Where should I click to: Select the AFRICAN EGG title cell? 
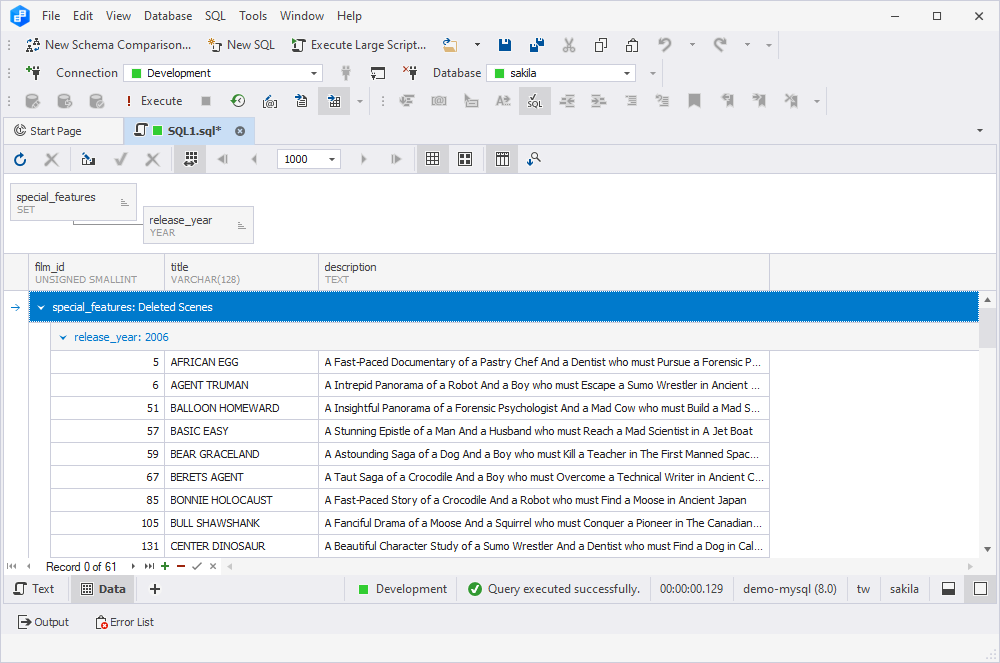click(x=241, y=362)
